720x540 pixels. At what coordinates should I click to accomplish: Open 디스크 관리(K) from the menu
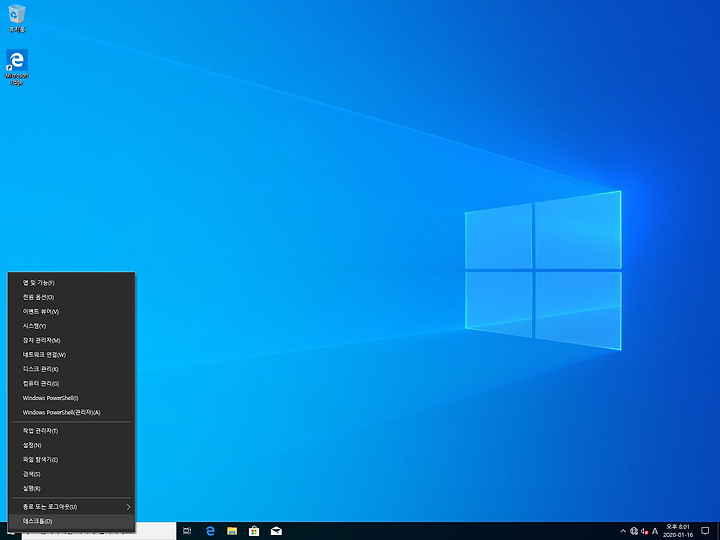[72, 369]
